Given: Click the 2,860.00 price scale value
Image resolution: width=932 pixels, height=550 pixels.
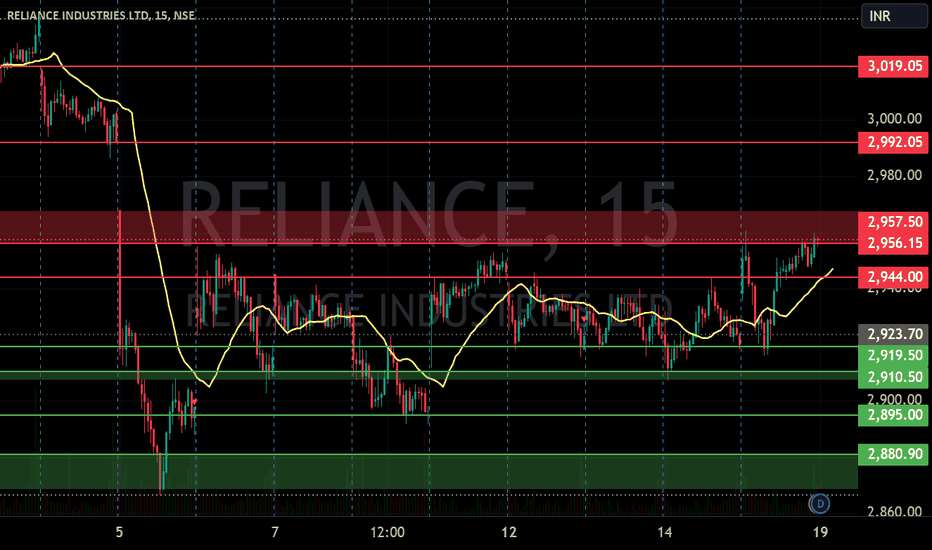Looking at the screenshot, I should 895,511.
